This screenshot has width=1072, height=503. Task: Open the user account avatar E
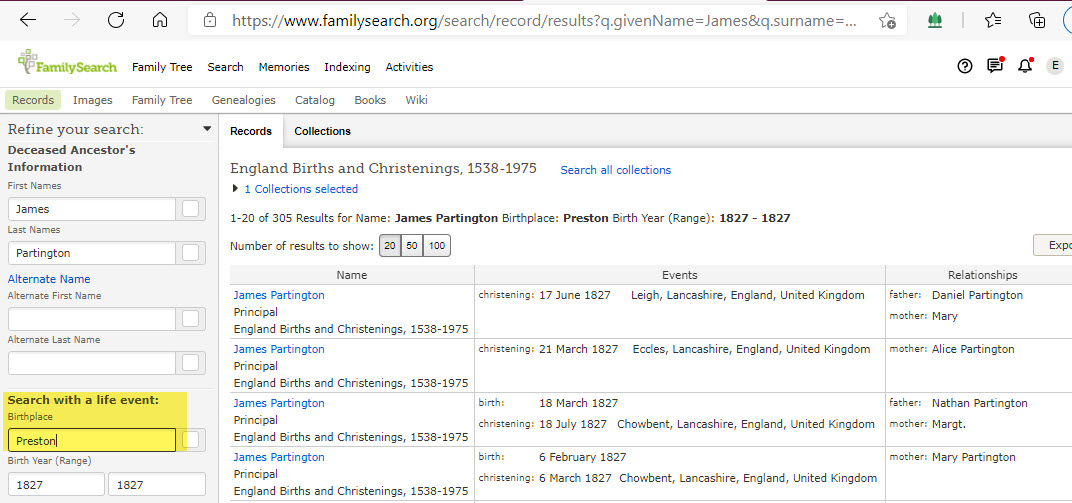point(1055,66)
